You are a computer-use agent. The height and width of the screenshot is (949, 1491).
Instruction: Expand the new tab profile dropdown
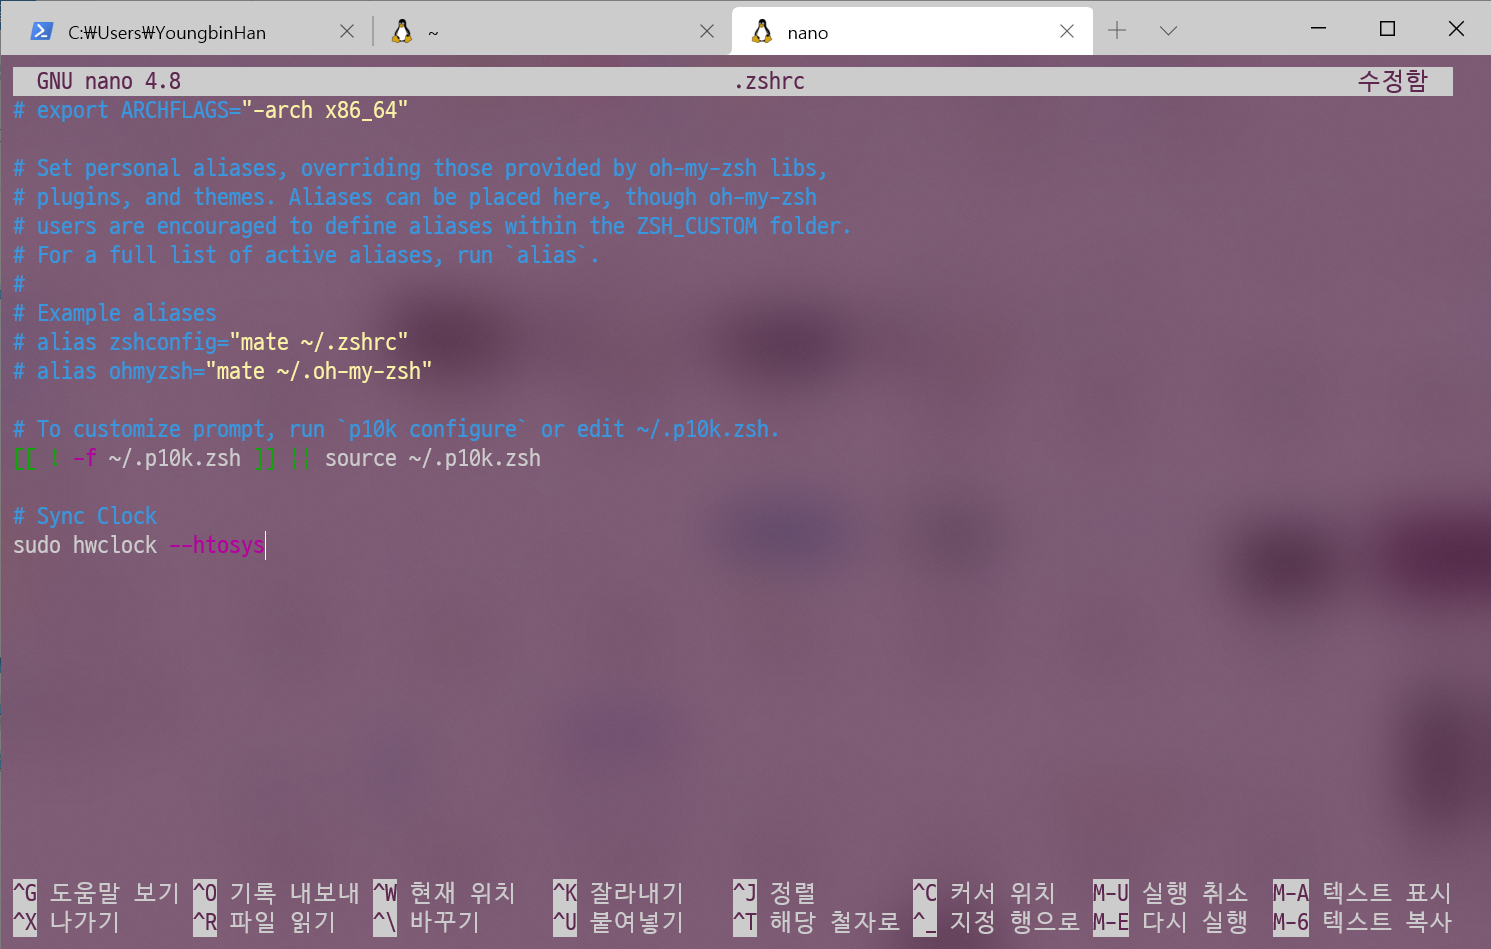(x=1168, y=31)
